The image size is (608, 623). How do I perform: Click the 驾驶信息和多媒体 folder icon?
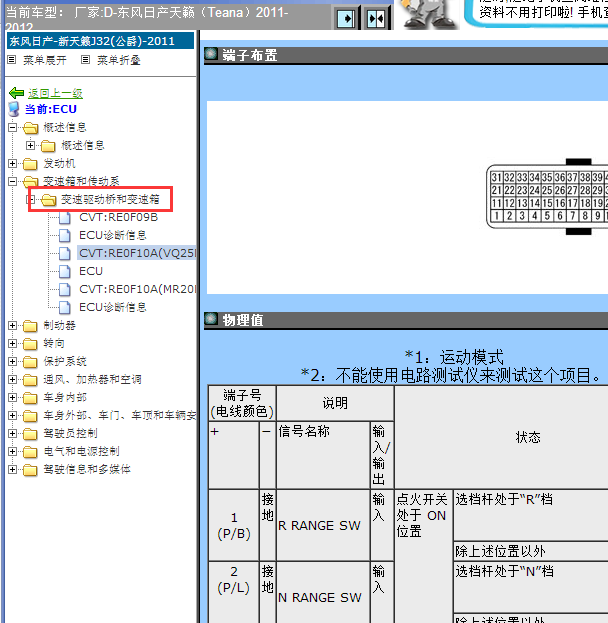pyautogui.click(x=30, y=470)
